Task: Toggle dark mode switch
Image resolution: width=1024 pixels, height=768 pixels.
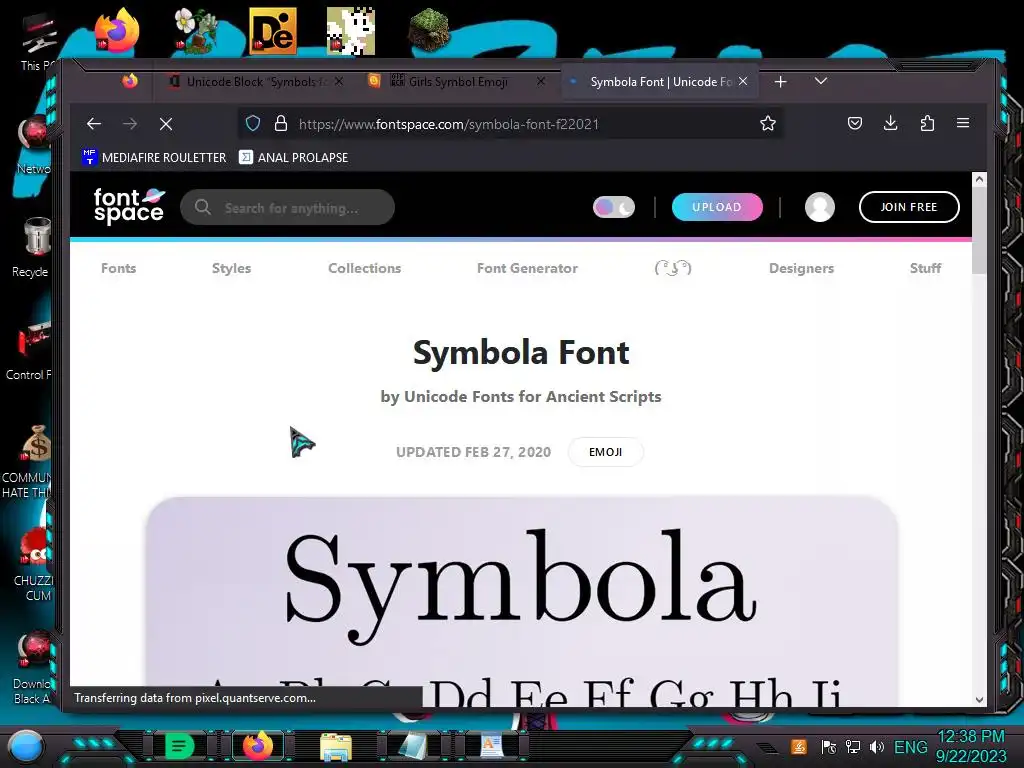Action: (614, 207)
